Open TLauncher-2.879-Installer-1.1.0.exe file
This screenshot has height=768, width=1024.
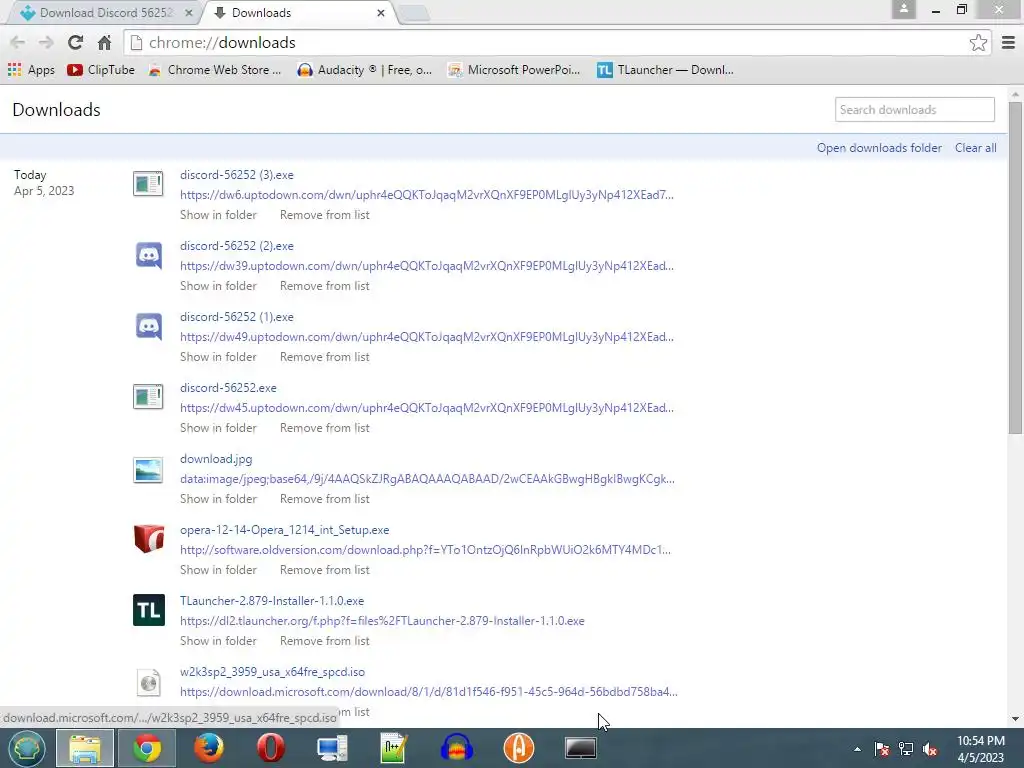pyautogui.click(x=272, y=601)
